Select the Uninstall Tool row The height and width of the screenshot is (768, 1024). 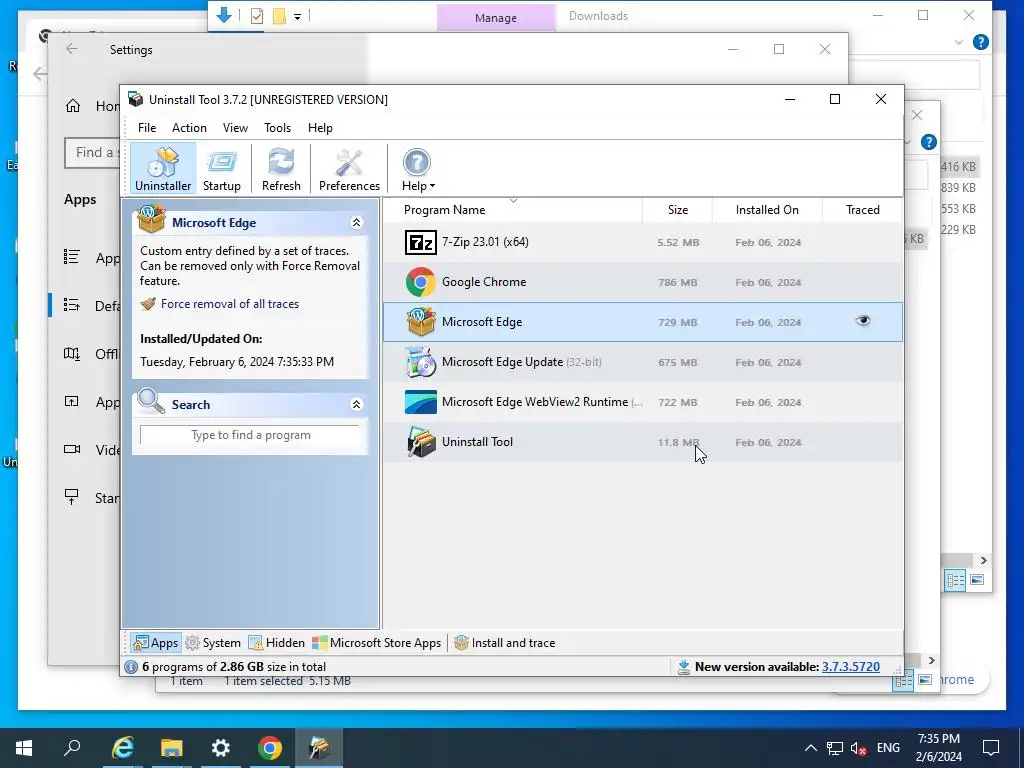coord(643,442)
